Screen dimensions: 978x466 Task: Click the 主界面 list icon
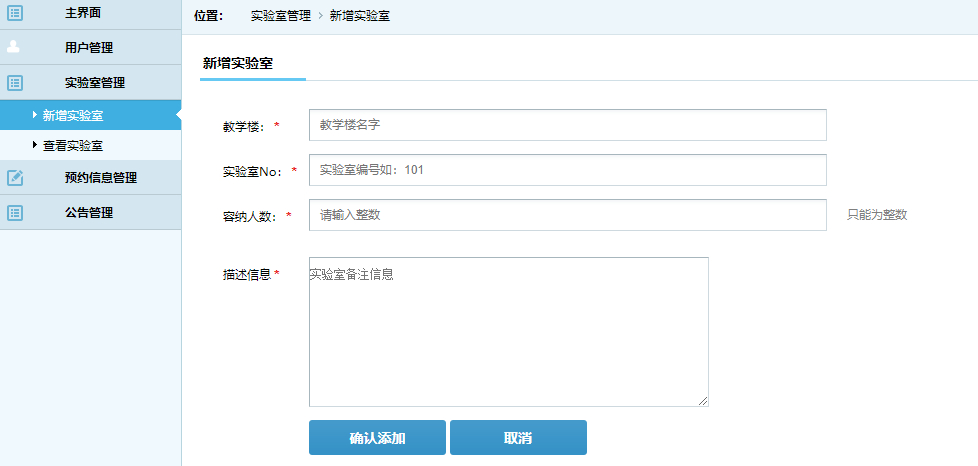tap(15, 13)
